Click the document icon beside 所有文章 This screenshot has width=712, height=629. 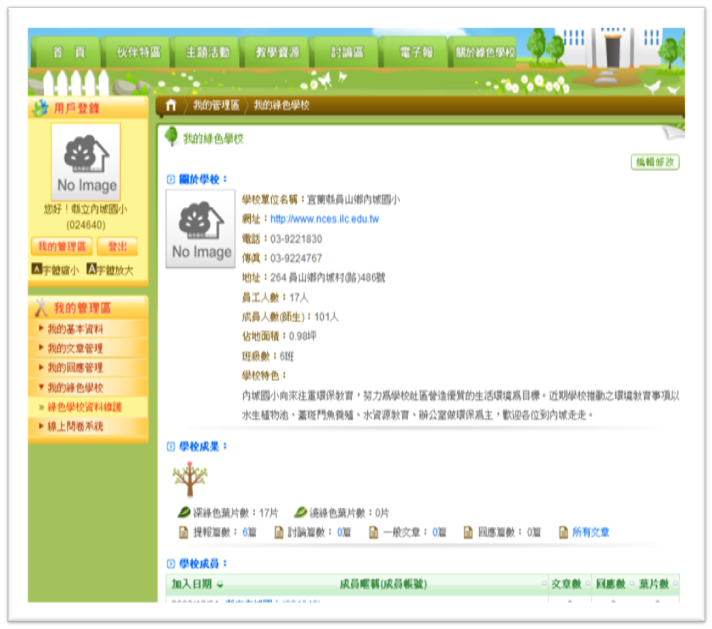click(x=563, y=532)
